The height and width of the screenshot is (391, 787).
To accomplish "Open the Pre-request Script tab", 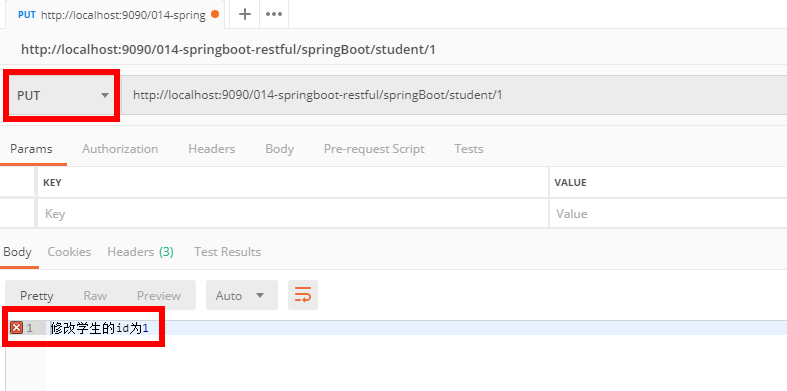I will [x=374, y=149].
